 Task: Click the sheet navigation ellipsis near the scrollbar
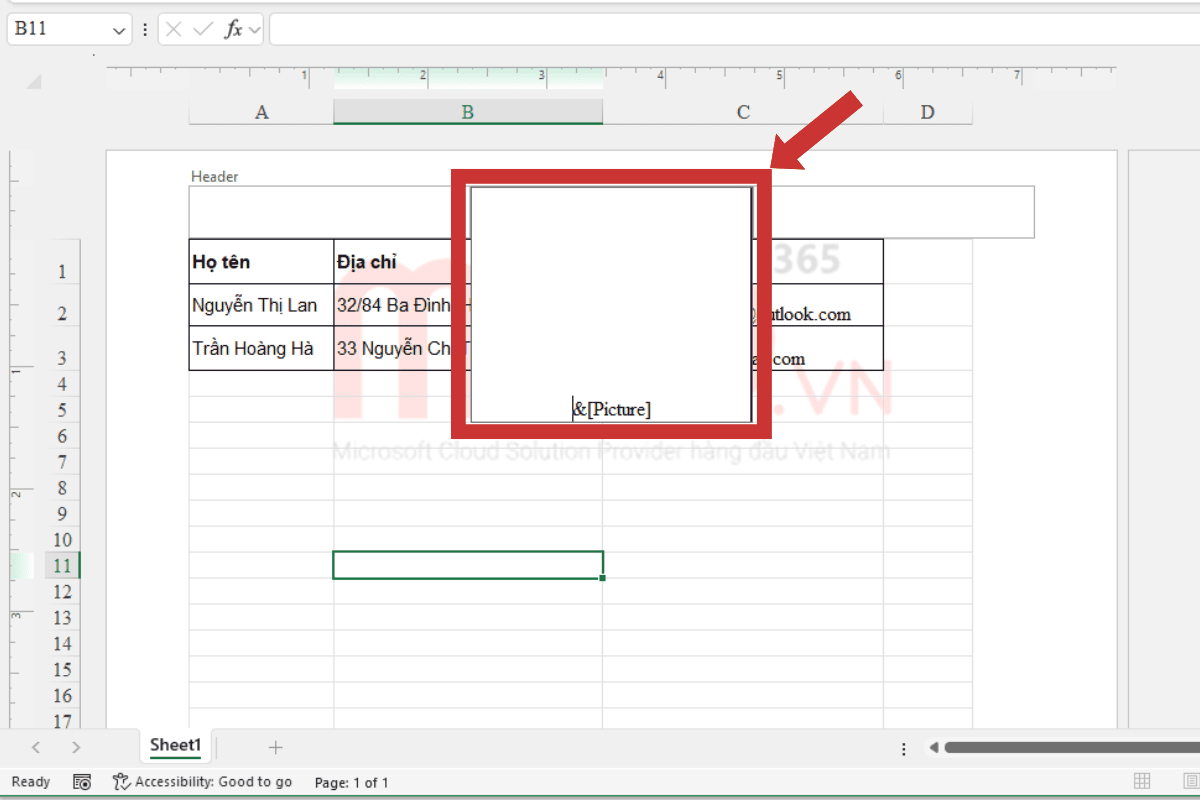coord(903,748)
